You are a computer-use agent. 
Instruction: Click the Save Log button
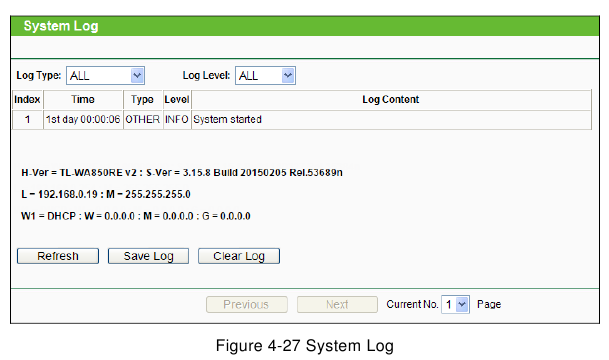point(148,256)
